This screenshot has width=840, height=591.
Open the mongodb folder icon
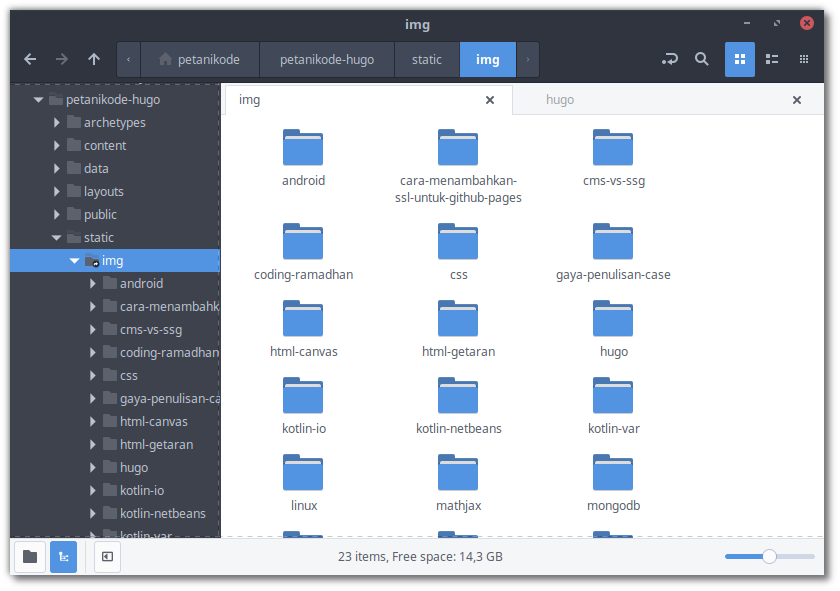coord(613,473)
